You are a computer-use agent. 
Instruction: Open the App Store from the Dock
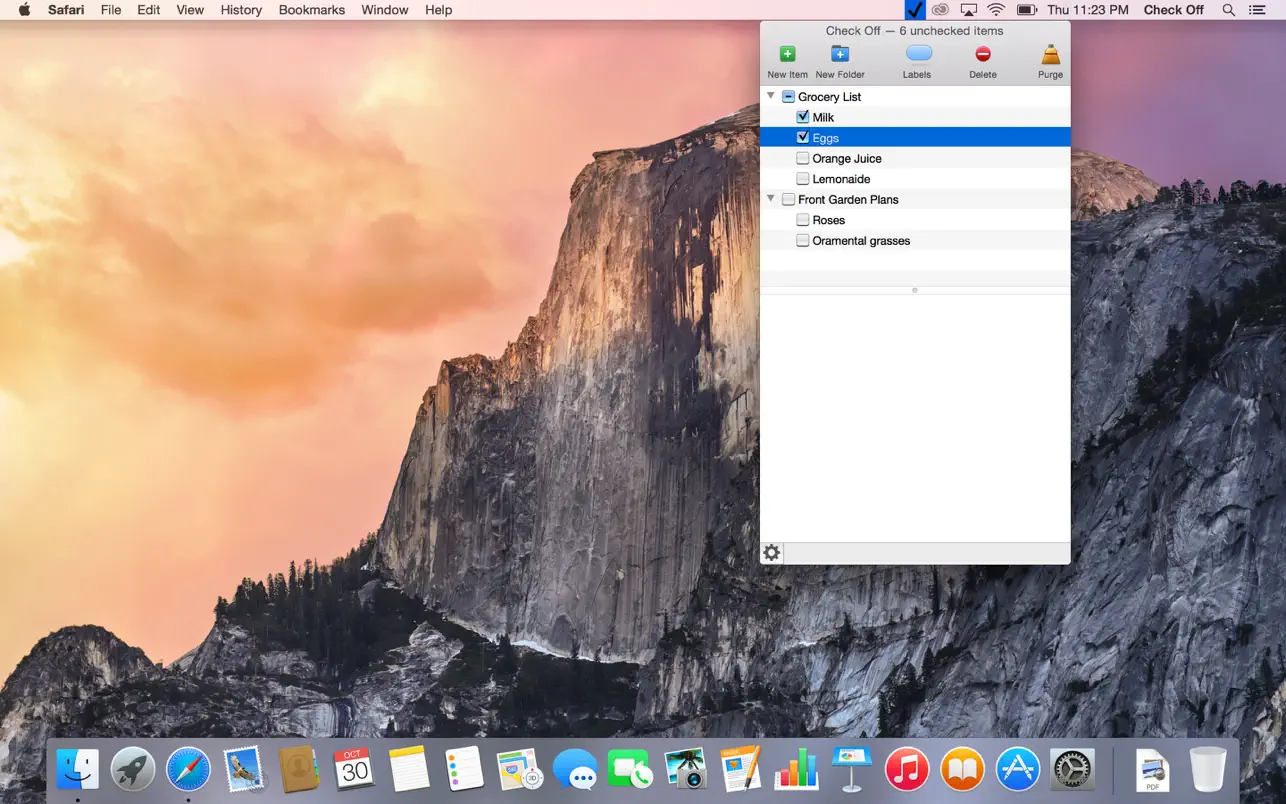click(x=1017, y=770)
